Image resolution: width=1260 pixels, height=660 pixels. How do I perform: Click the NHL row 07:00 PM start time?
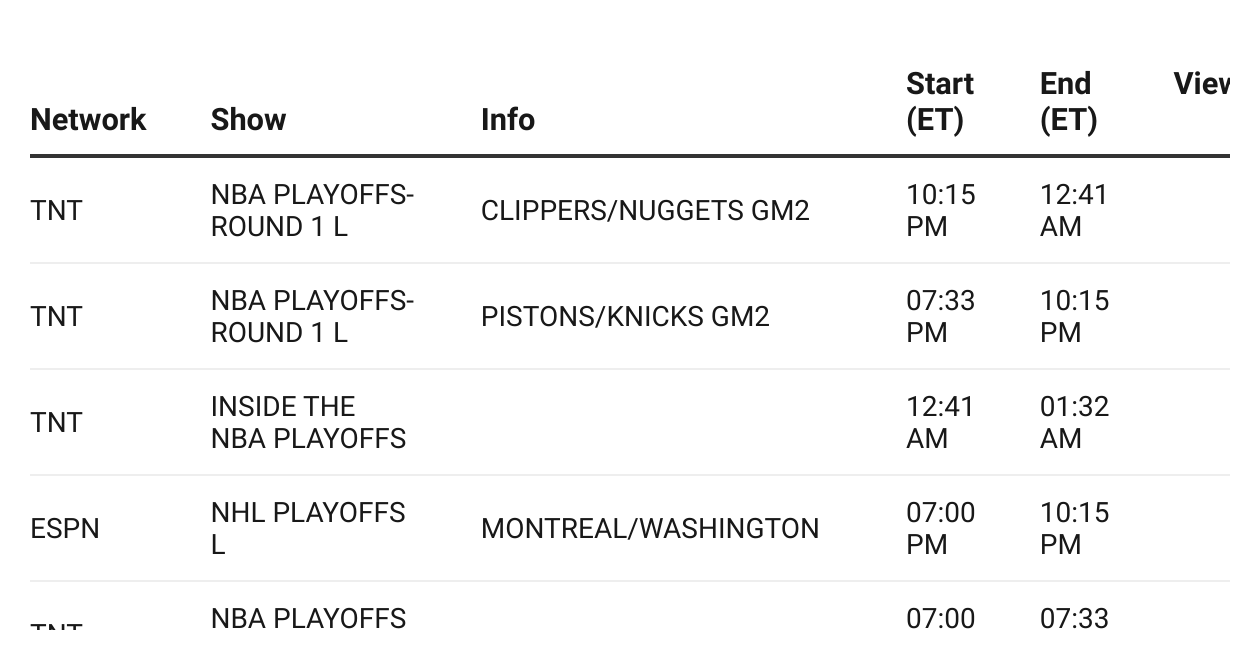tap(940, 529)
